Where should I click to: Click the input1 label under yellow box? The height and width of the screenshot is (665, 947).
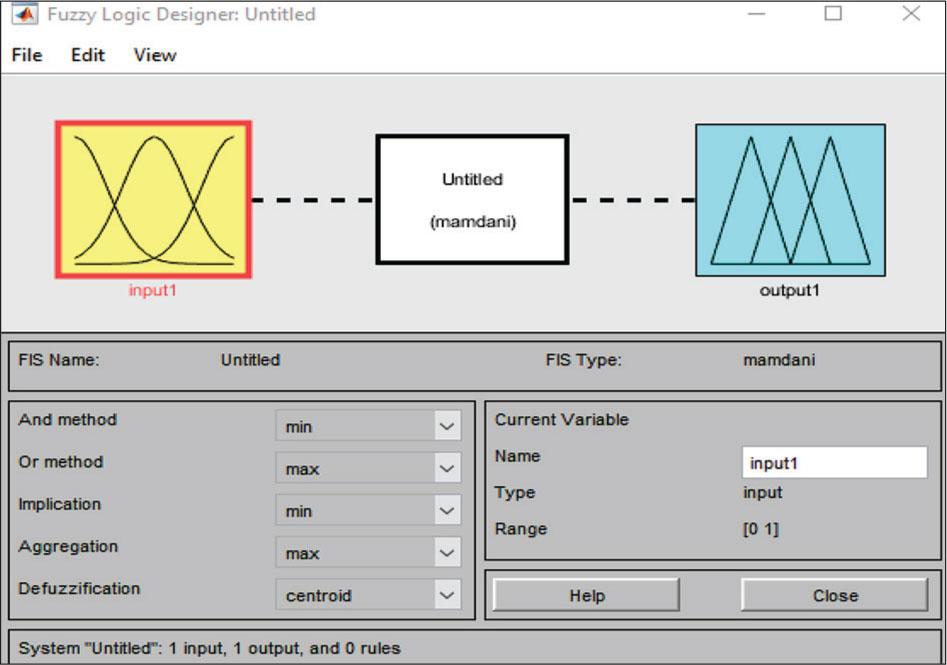(x=152, y=291)
